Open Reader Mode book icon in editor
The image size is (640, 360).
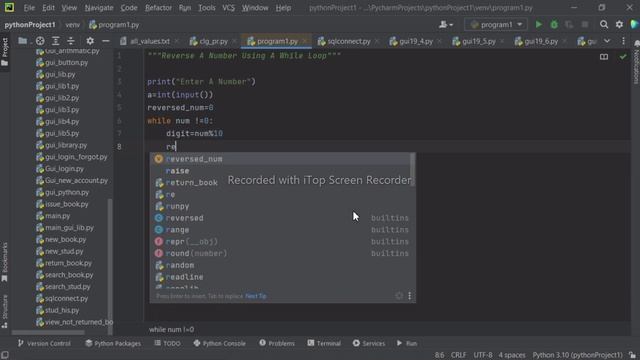coord(604,57)
